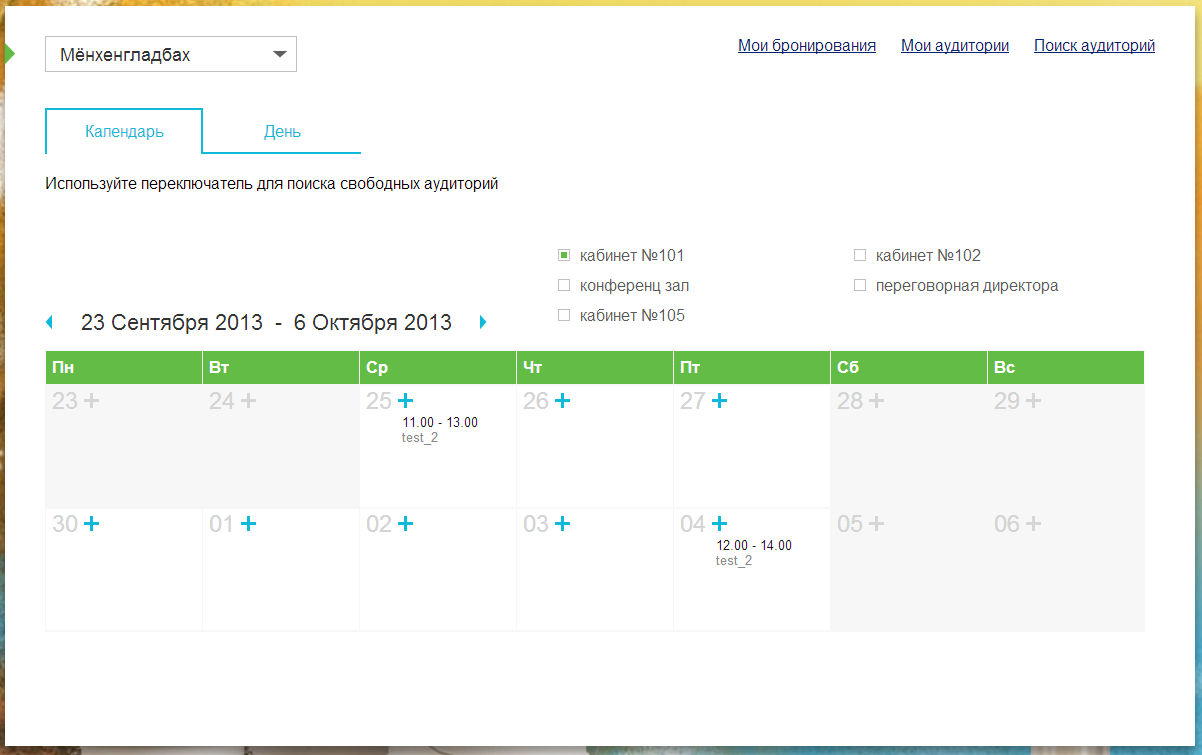
Task: Enable the конференц зал filter
Action: coord(563,284)
